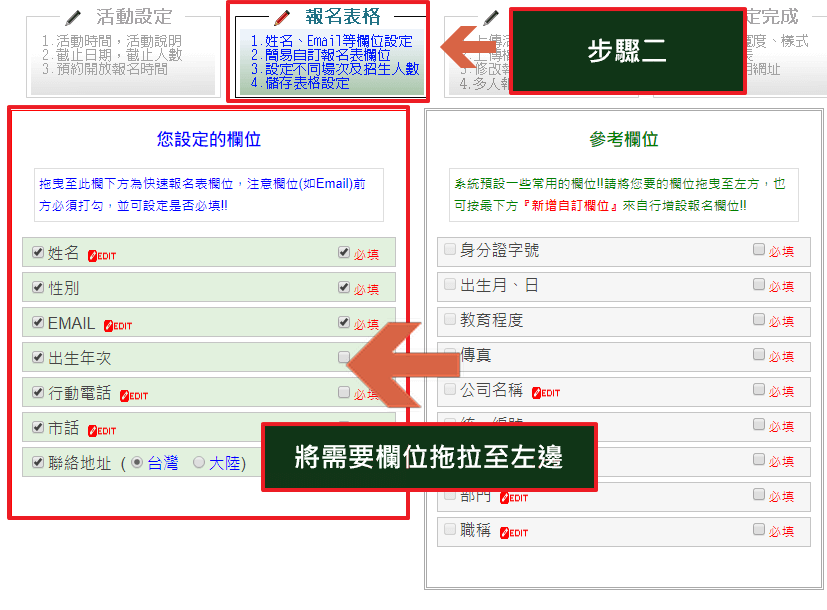Click the EDIT icon next to 公司名稱
This screenshot has height=610, width=827.
tap(546, 393)
